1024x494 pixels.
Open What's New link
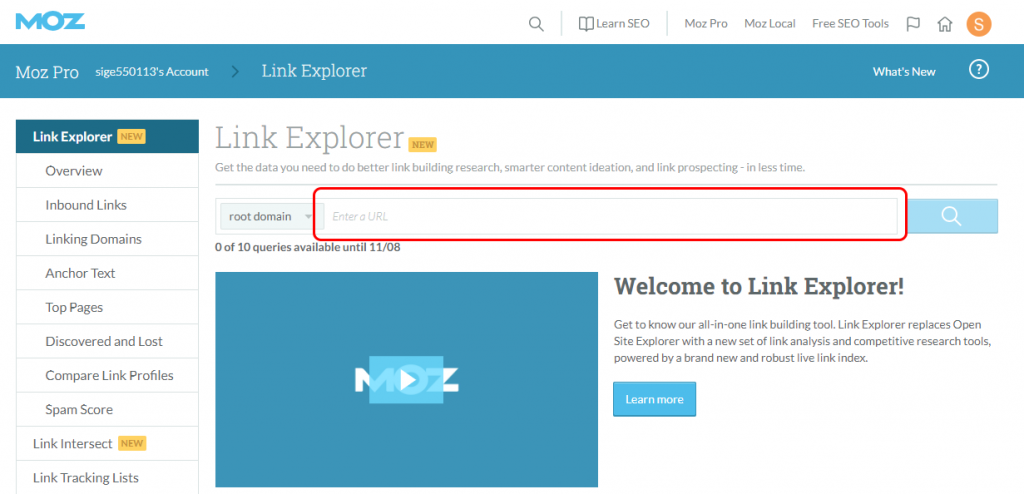point(904,72)
